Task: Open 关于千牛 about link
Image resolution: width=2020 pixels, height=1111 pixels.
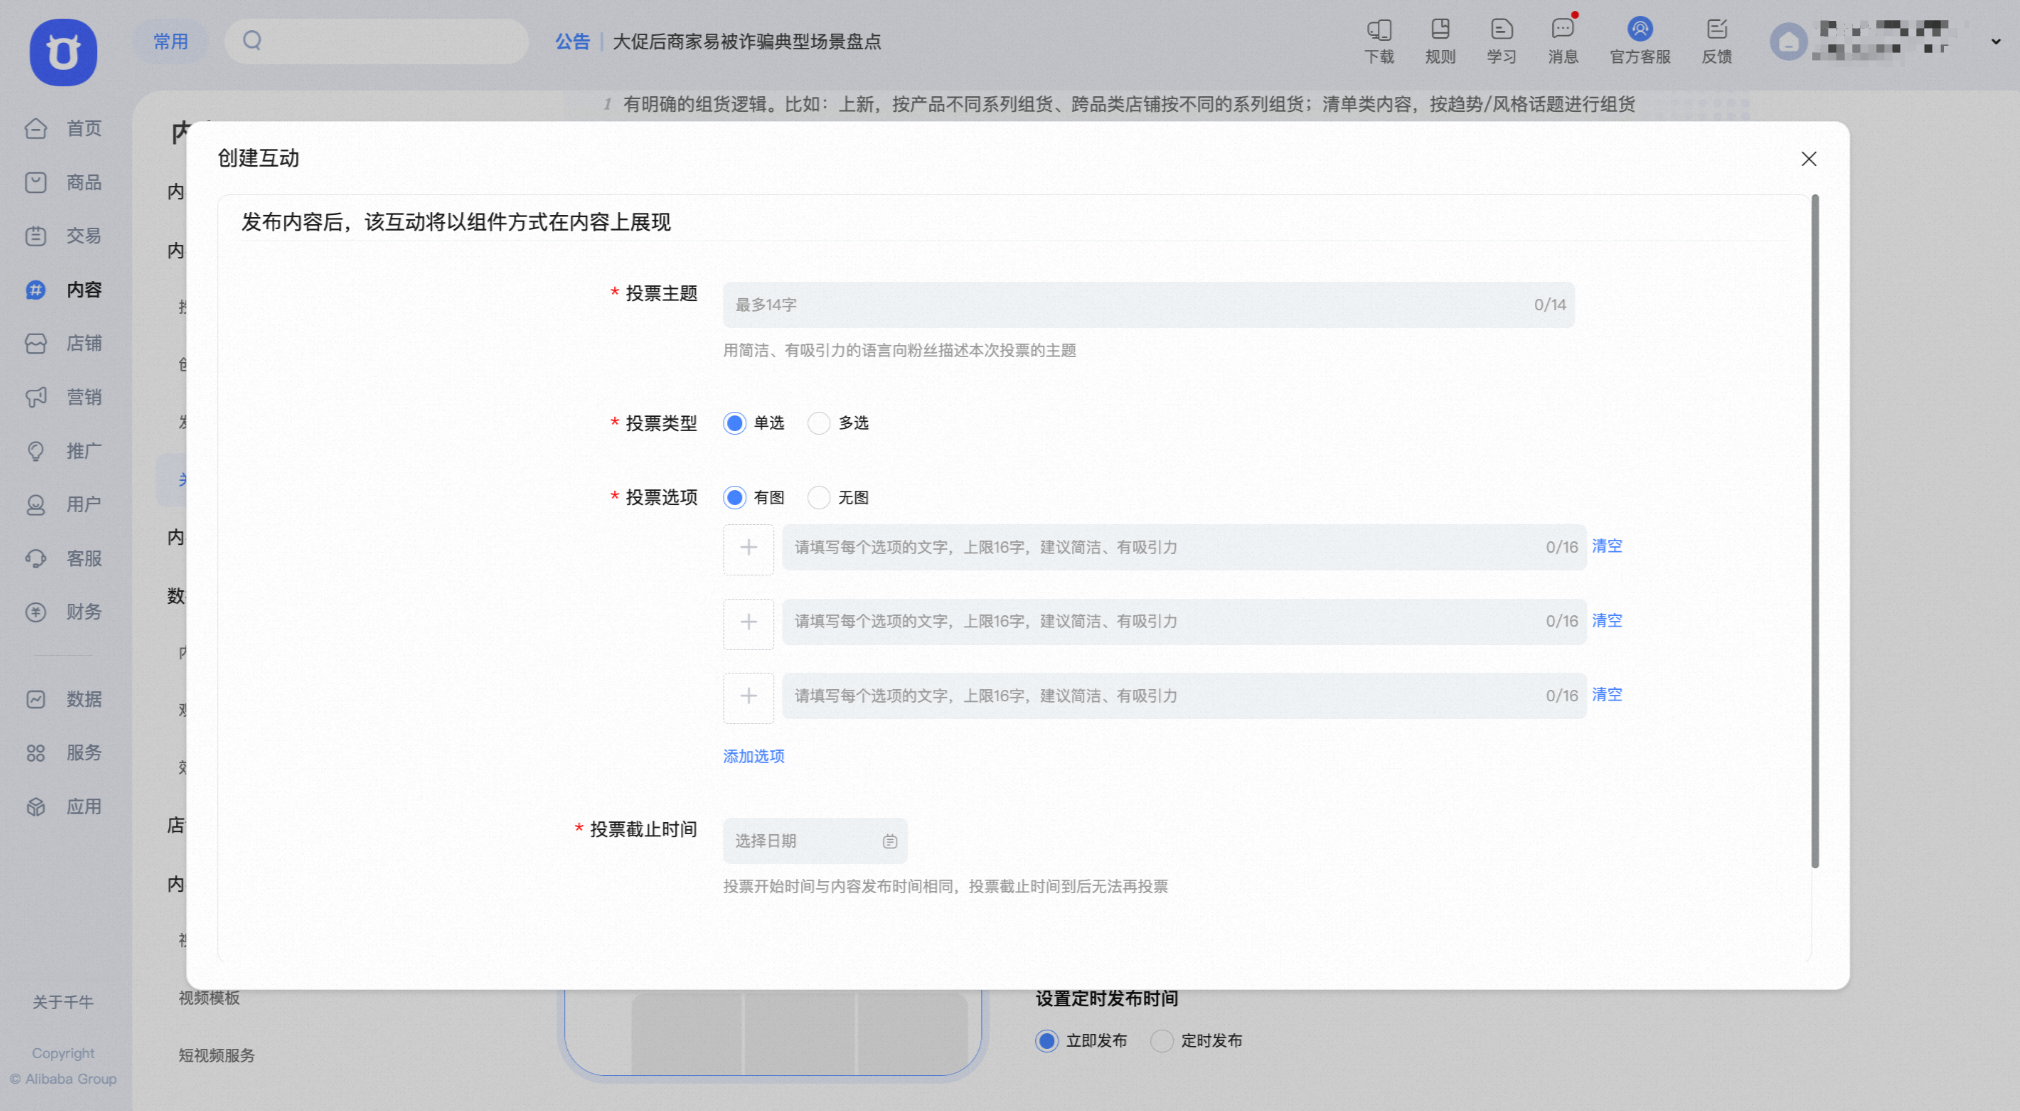Action: 62,1001
